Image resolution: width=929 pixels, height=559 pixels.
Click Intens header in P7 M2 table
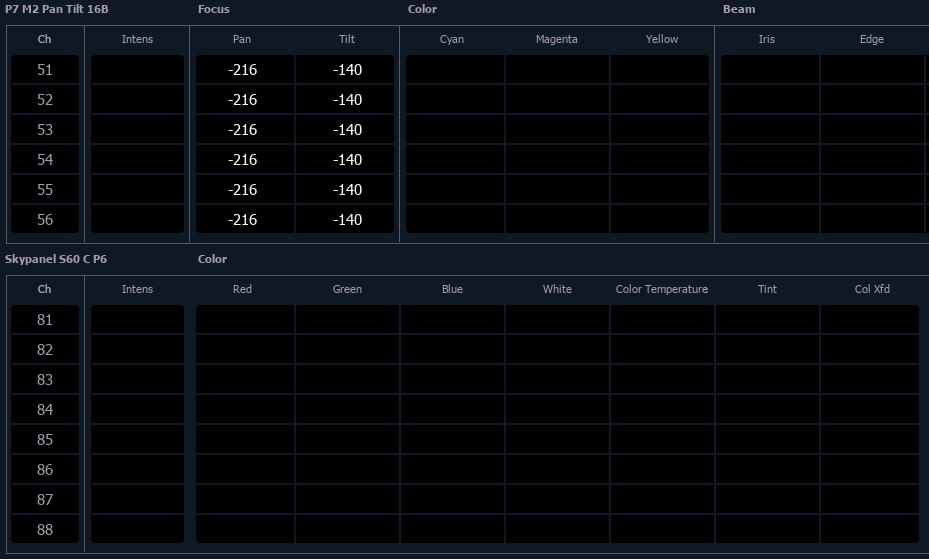coord(137,39)
